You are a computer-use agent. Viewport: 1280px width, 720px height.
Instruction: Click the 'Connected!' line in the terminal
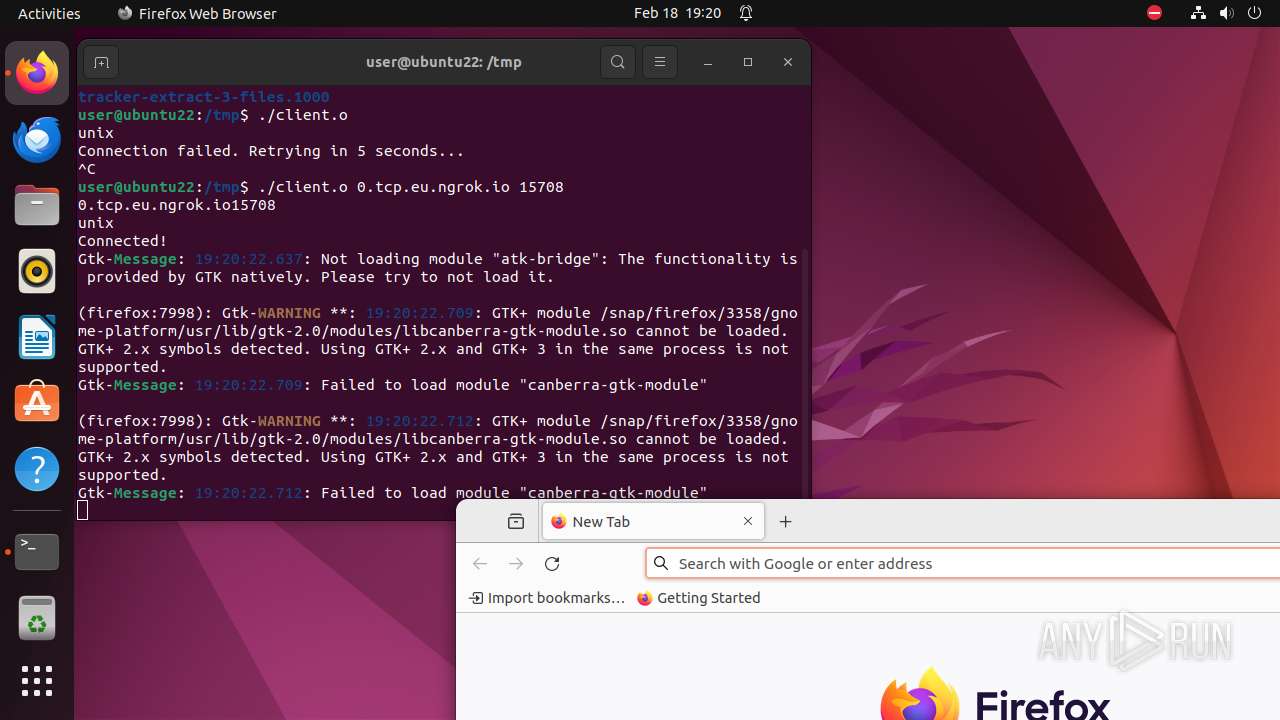(123, 241)
